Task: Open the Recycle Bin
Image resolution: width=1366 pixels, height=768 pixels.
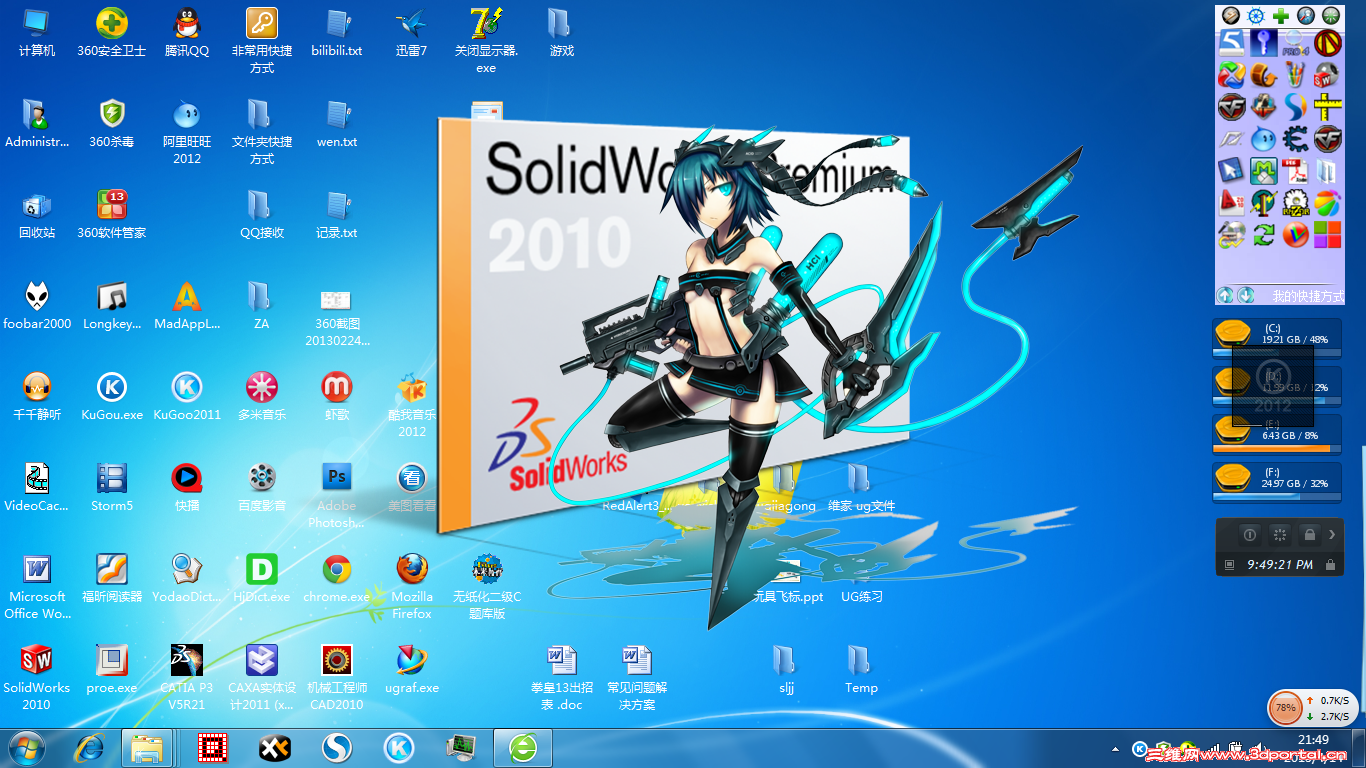Action: [36, 205]
